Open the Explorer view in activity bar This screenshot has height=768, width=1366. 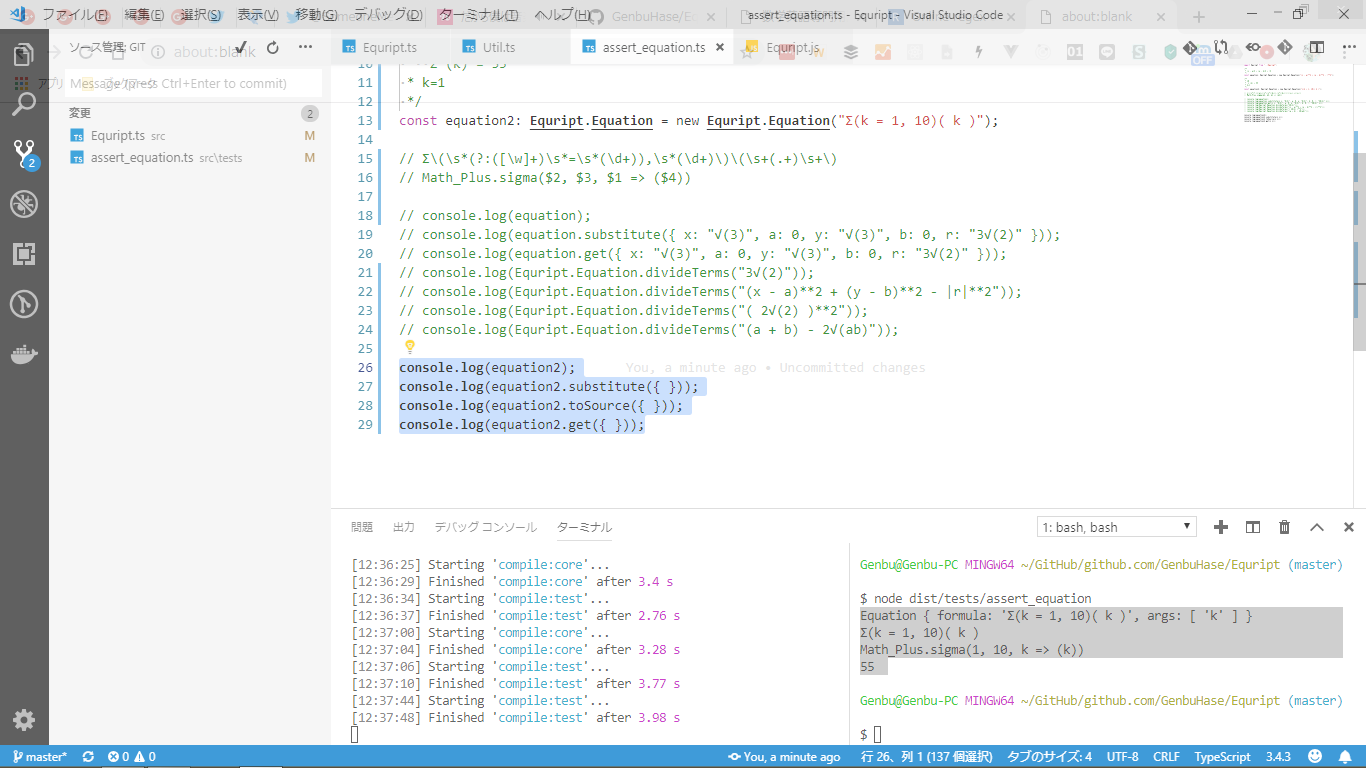point(24,56)
